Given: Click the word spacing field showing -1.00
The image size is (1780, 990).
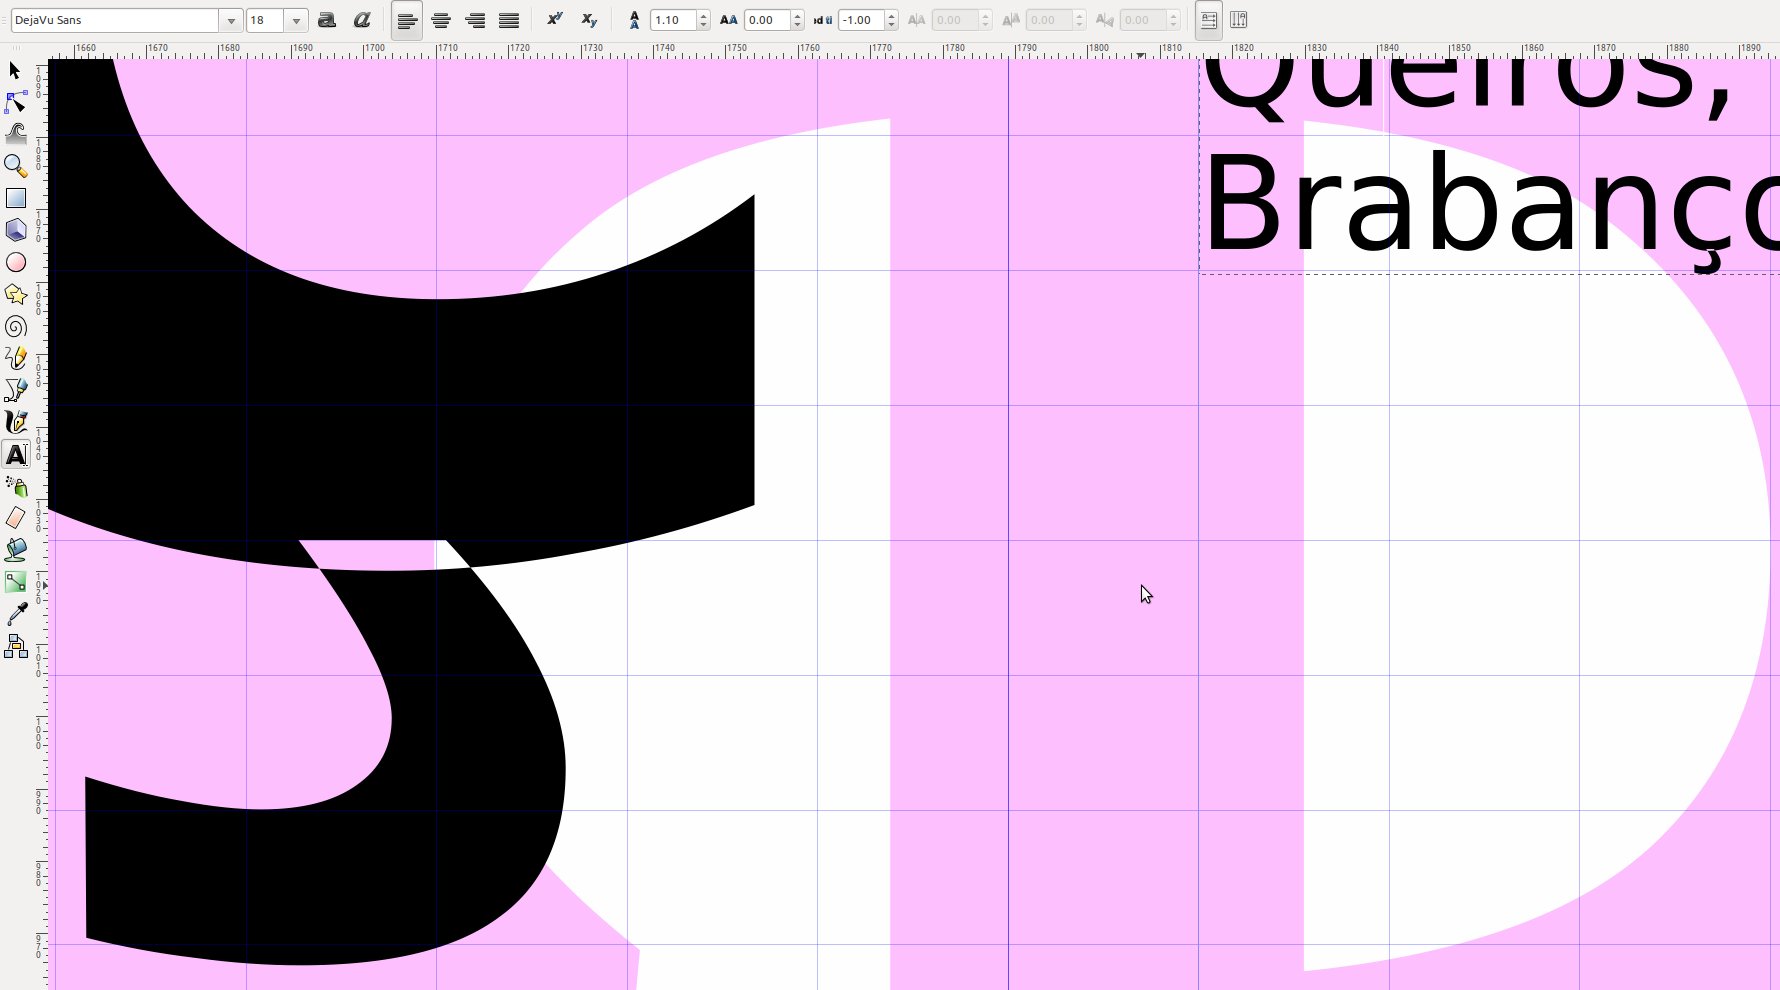Looking at the screenshot, I should point(860,20).
